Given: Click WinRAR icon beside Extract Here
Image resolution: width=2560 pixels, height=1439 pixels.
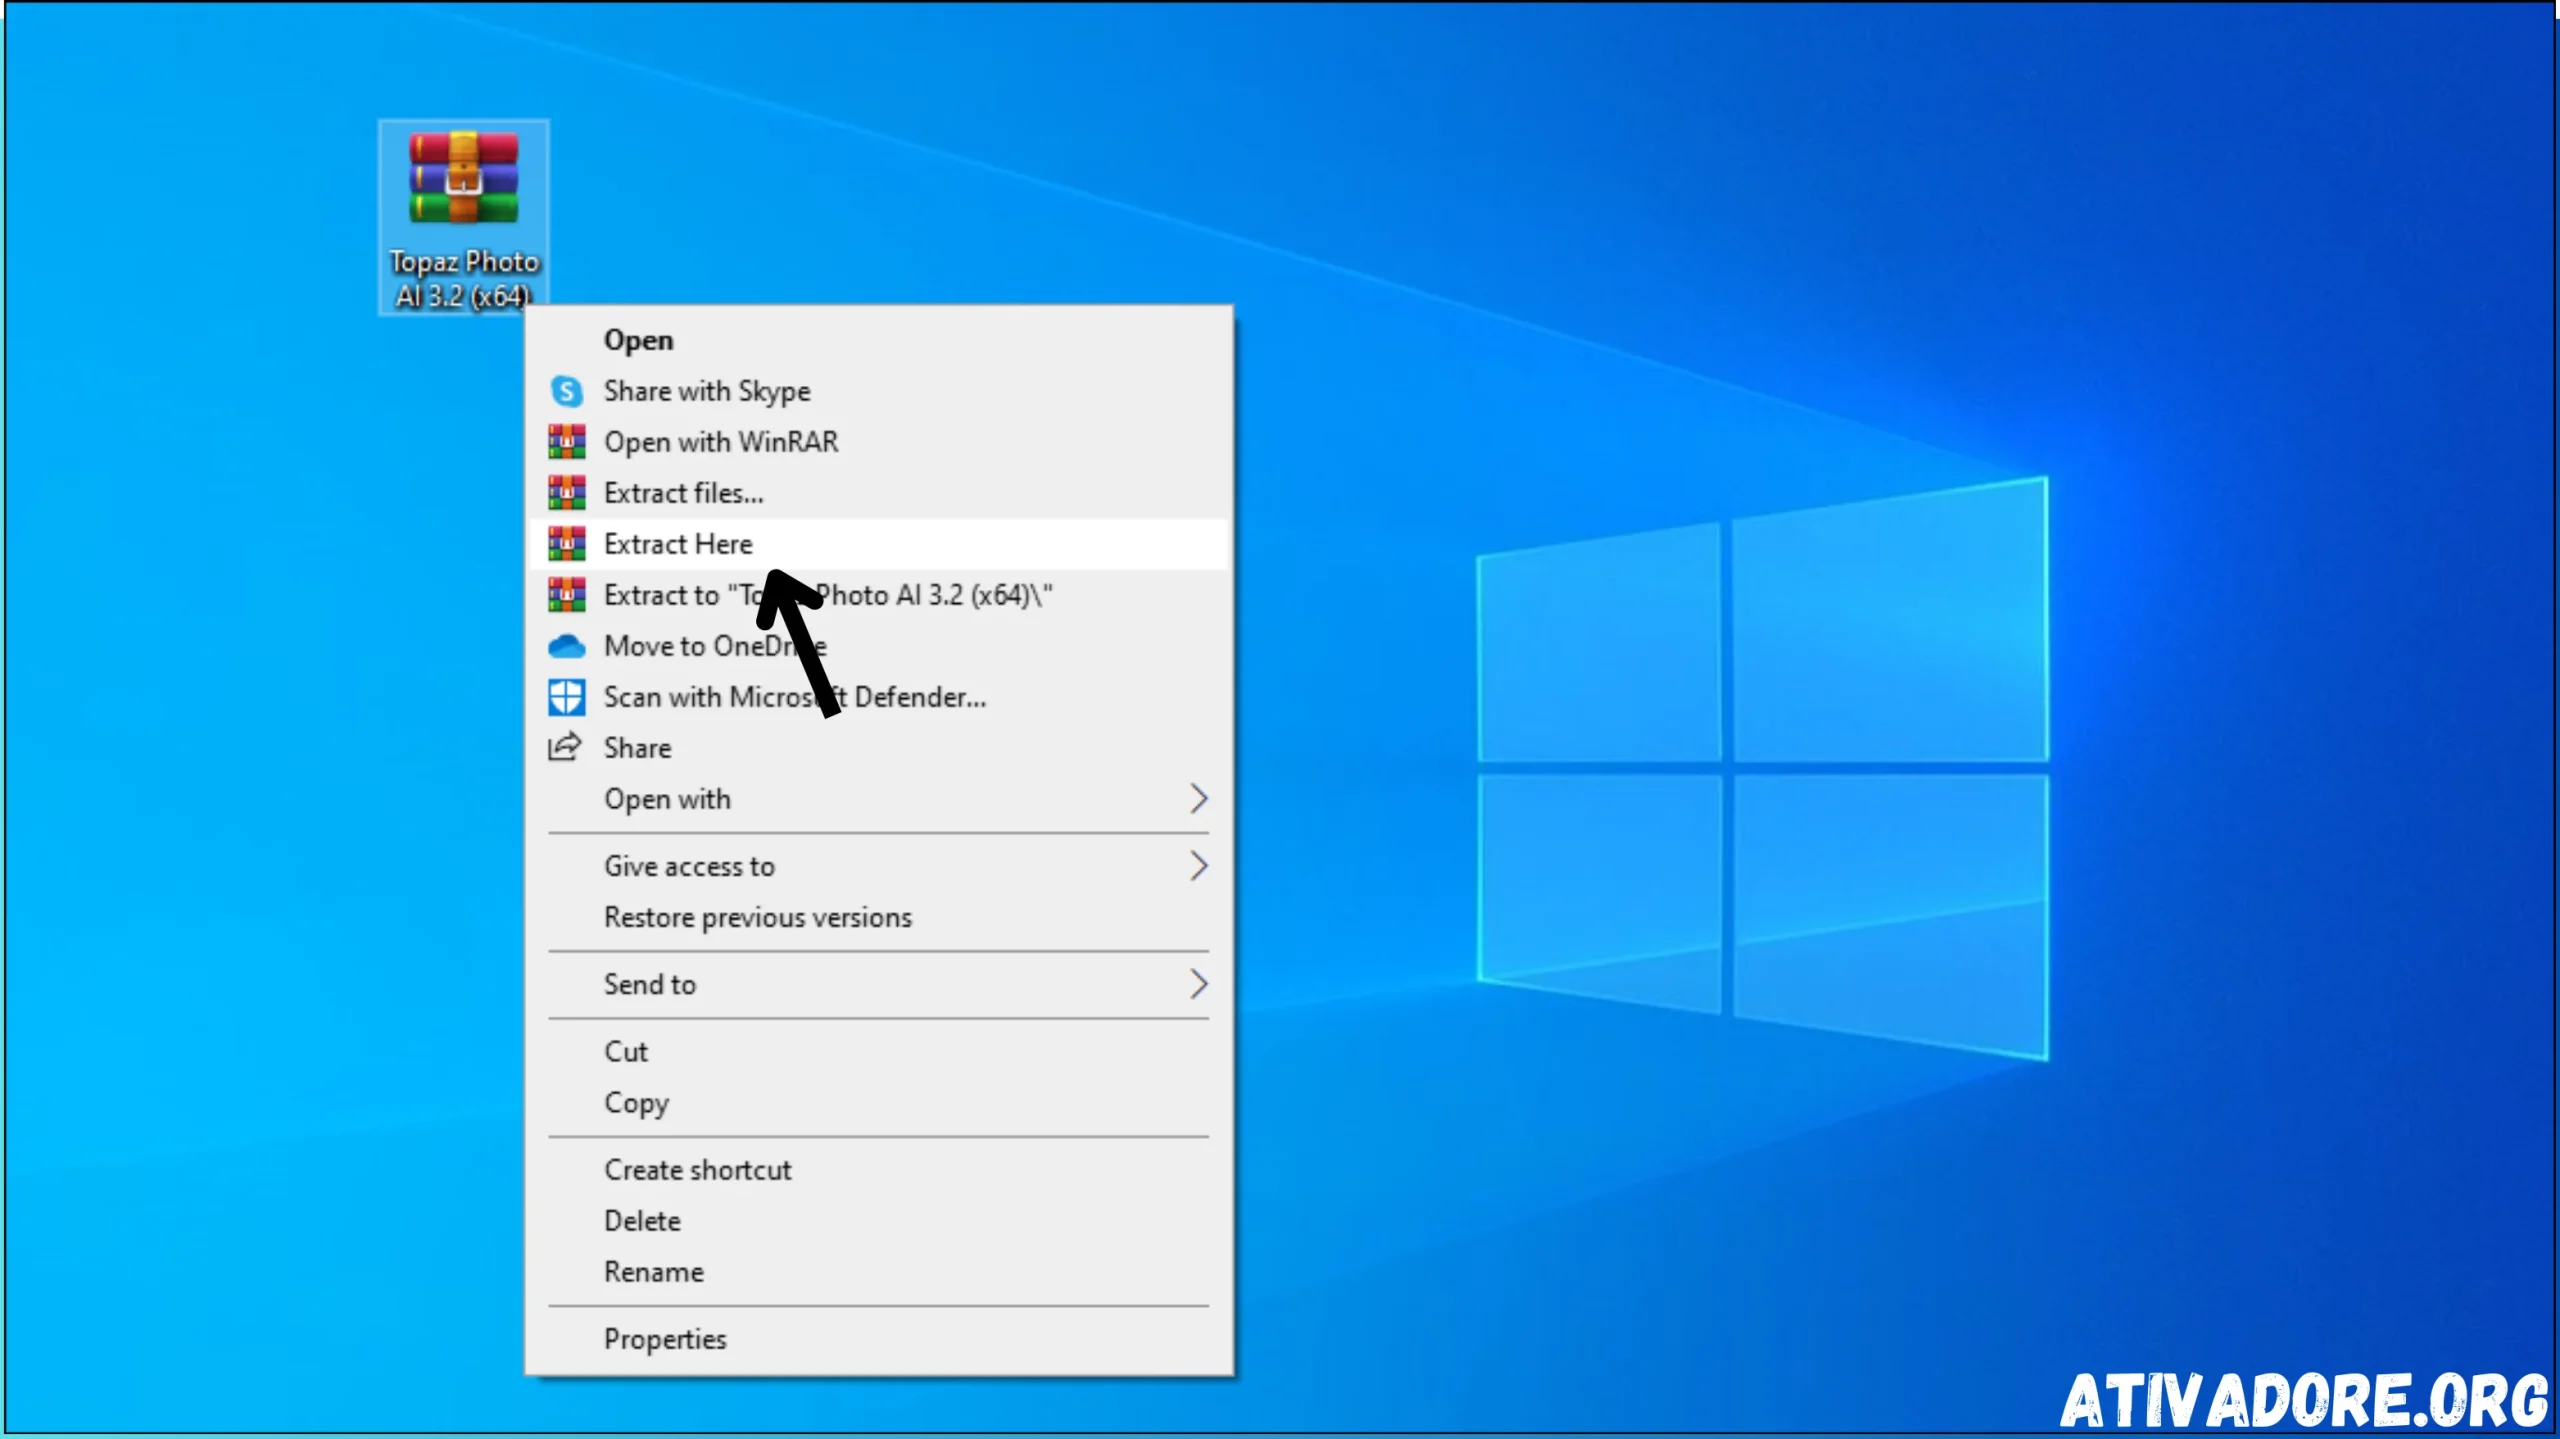Looking at the screenshot, I should click(x=566, y=544).
